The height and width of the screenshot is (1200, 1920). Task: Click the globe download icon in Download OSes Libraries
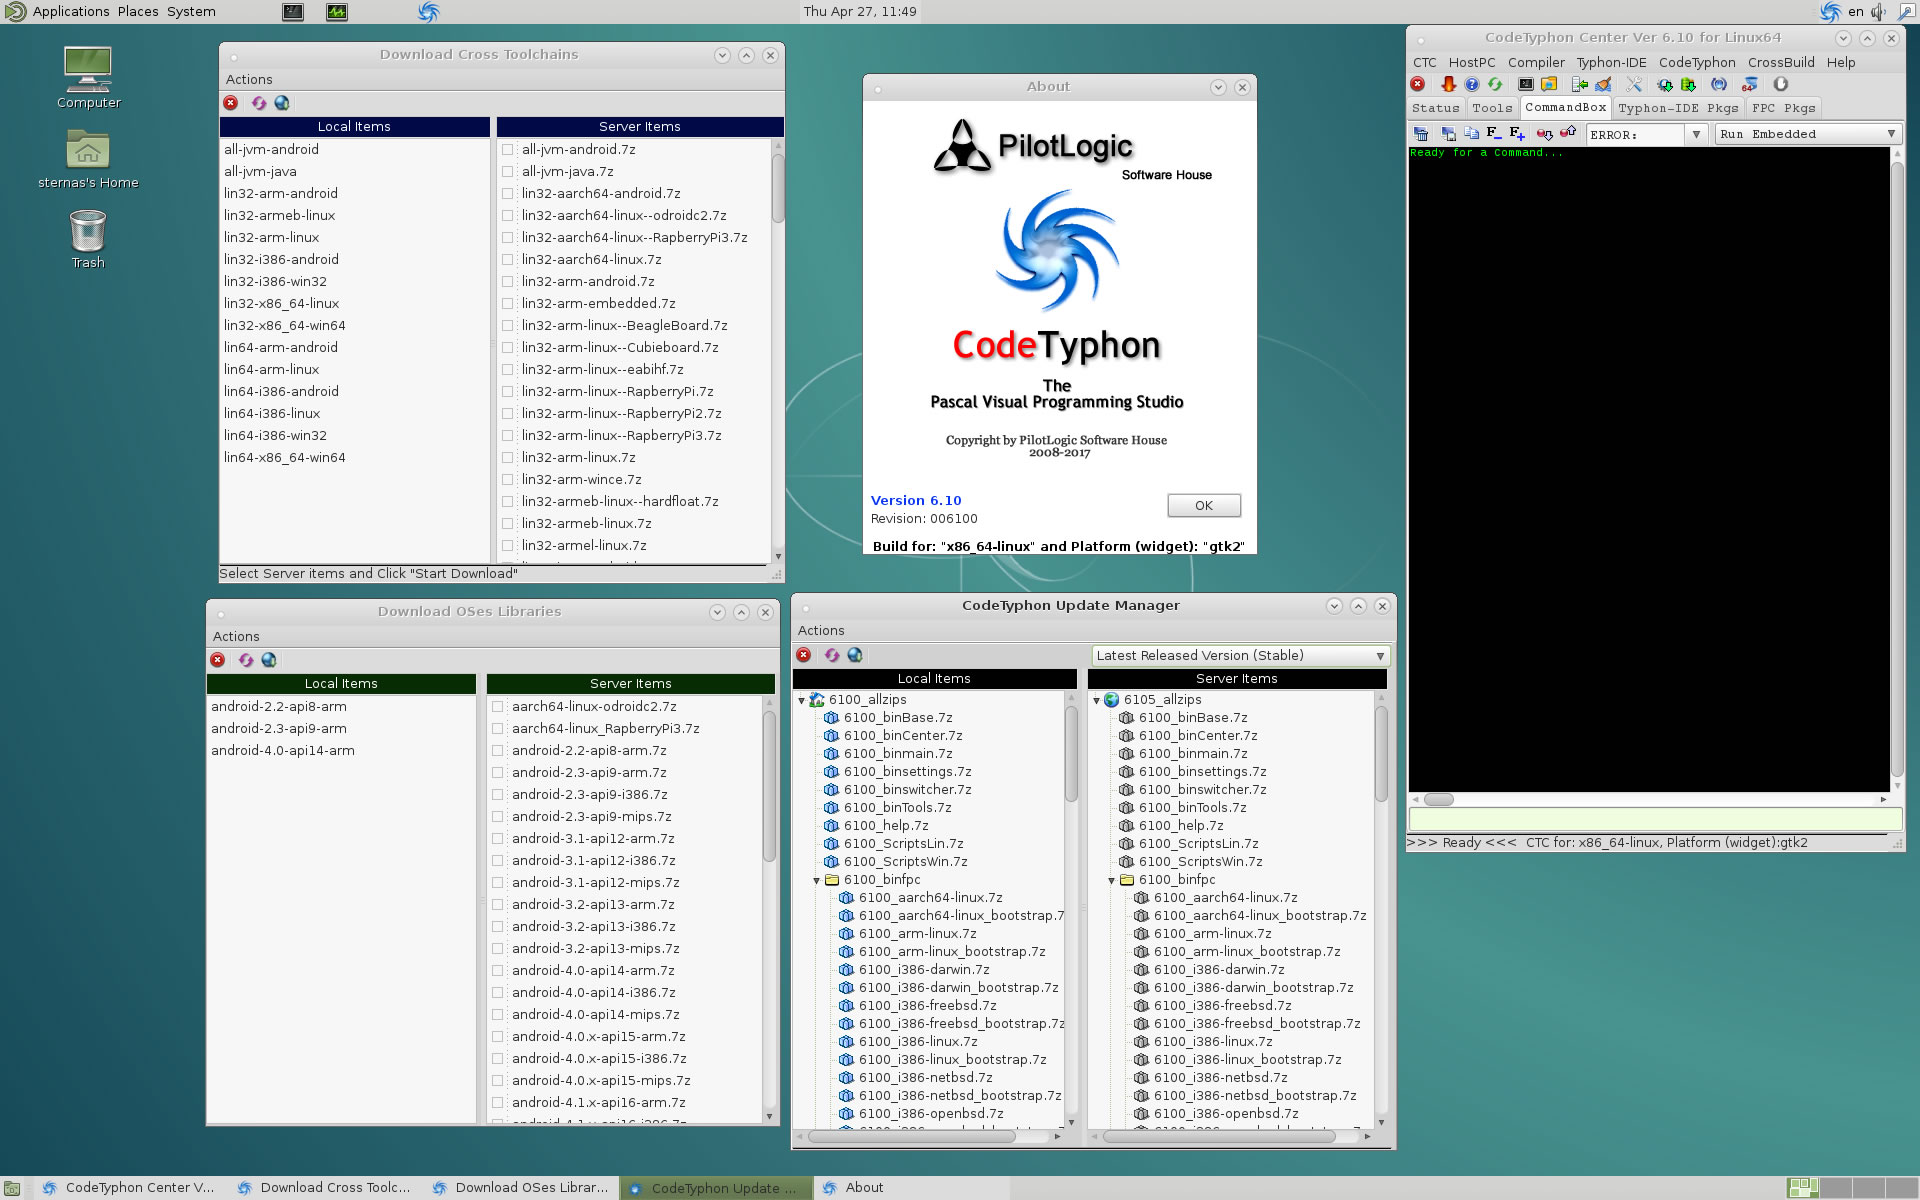(269, 660)
